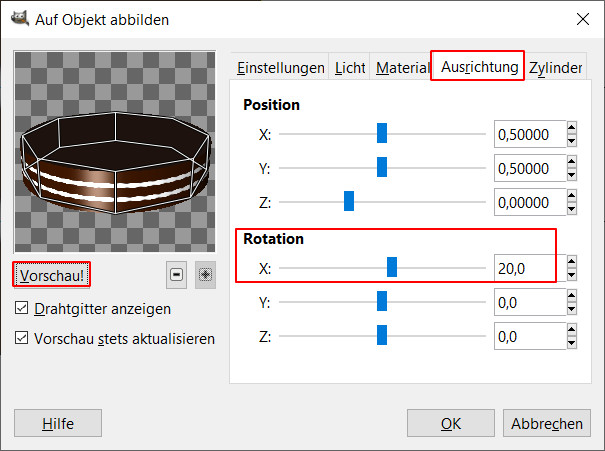The image size is (605, 451).
Task: Click the Rotation Z value field
Action: click(530, 336)
